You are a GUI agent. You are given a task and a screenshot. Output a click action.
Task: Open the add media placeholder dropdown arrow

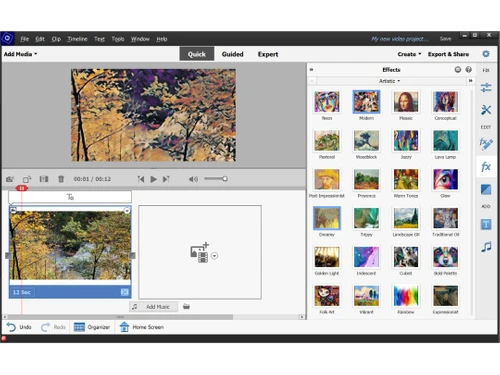[x=215, y=256]
